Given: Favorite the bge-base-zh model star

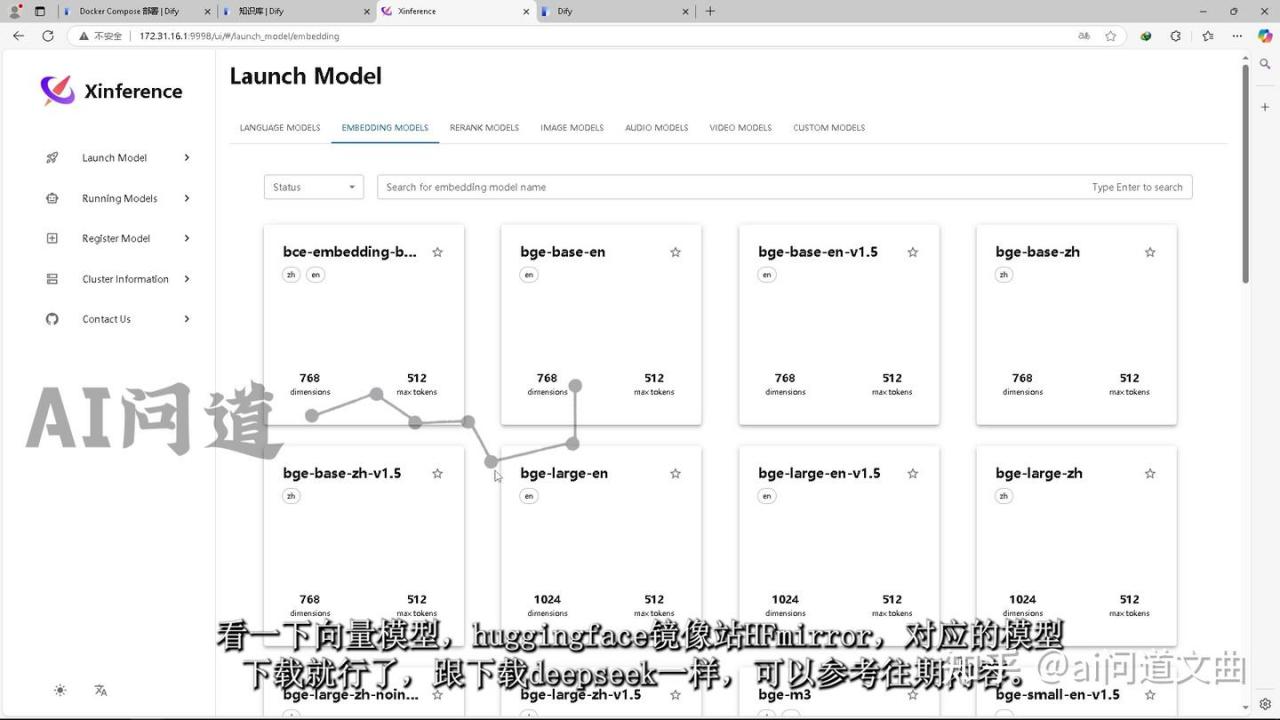Looking at the screenshot, I should [1150, 252].
